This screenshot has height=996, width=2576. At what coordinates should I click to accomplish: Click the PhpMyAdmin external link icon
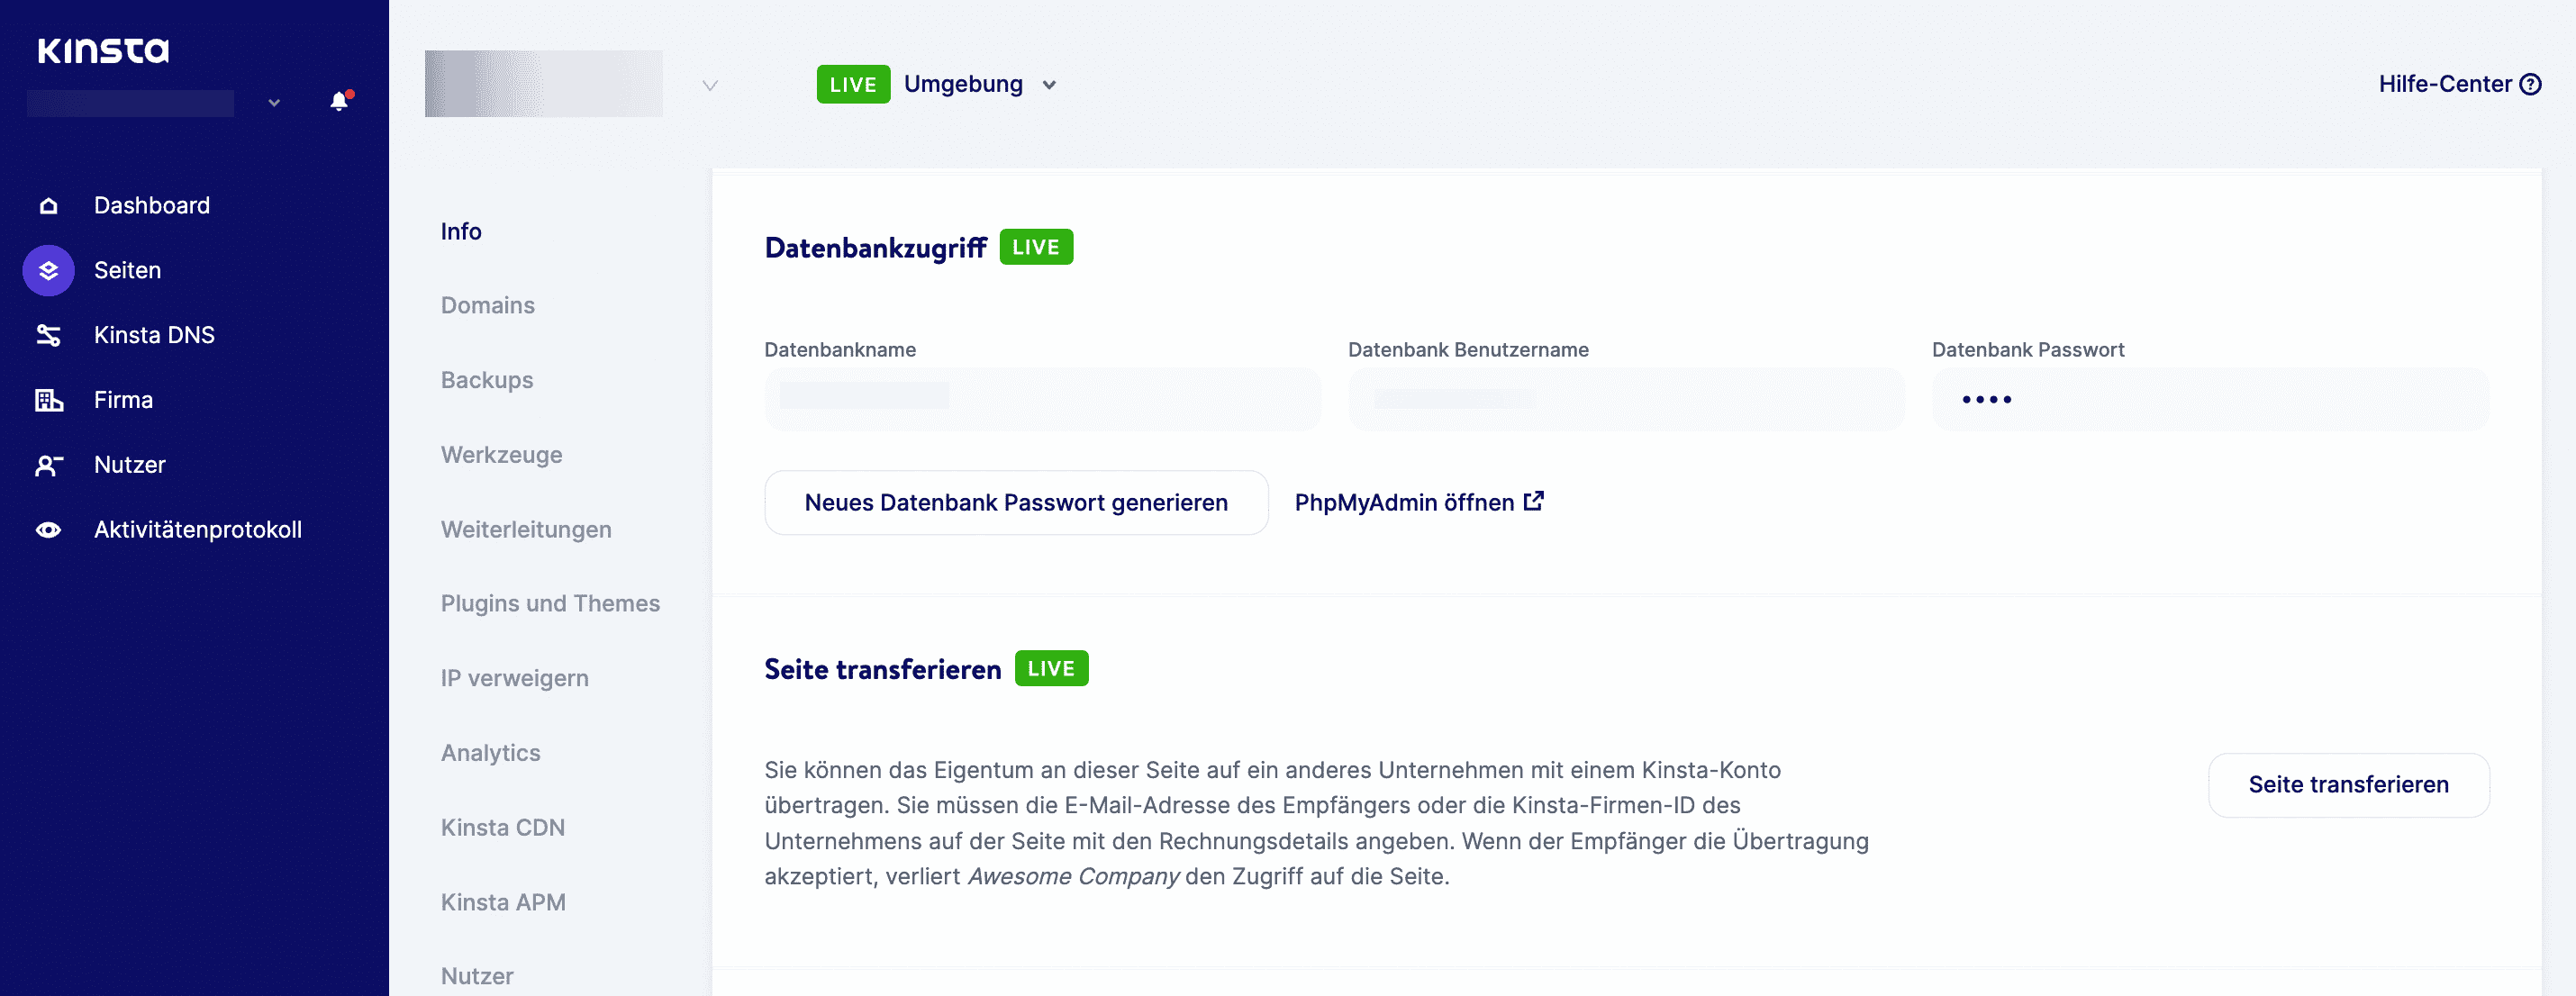tap(1534, 500)
